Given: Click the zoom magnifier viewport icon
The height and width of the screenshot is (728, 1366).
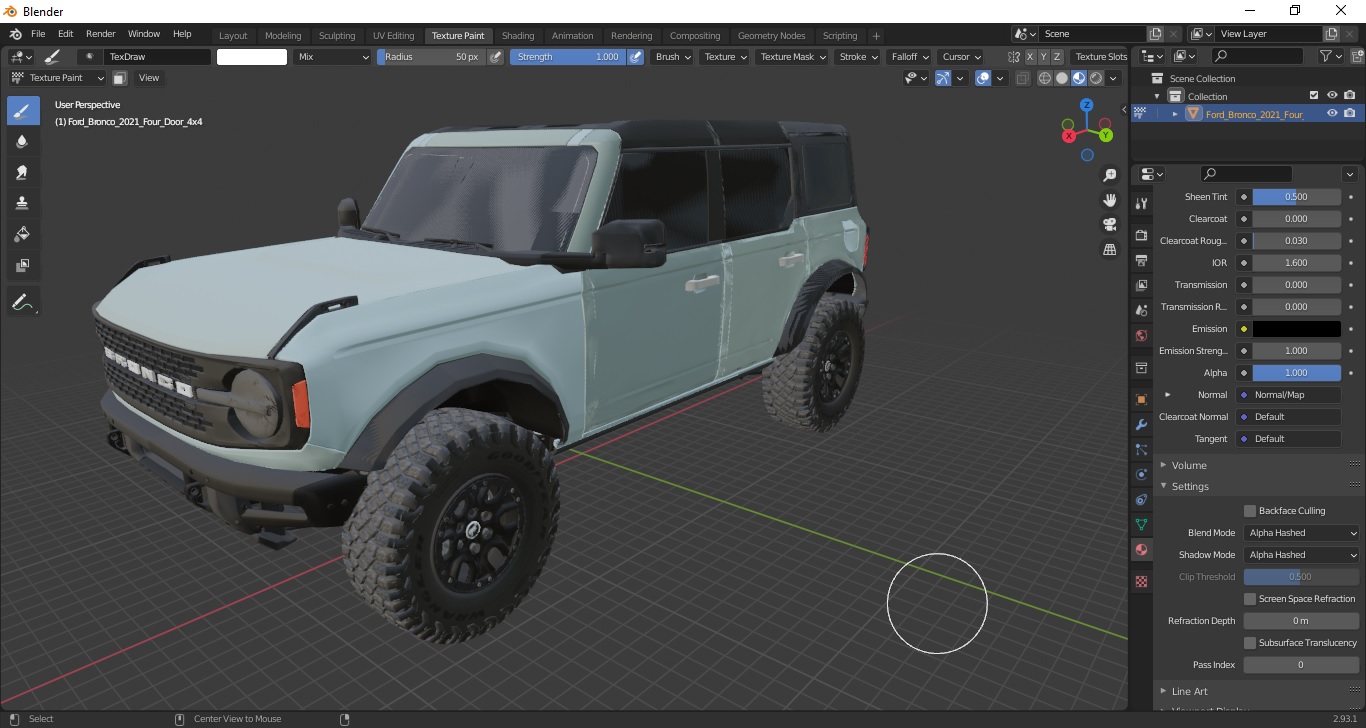Looking at the screenshot, I should (x=1109, y=175).
